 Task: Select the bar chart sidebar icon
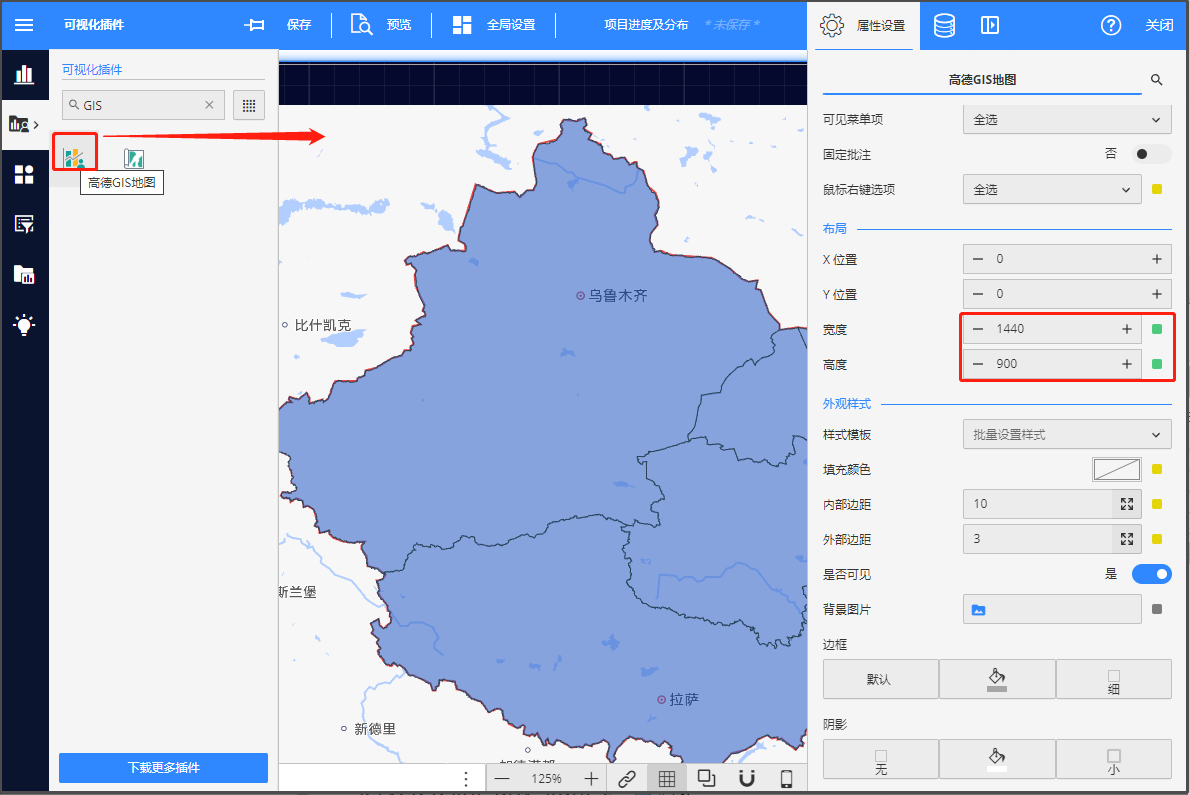[24, 74]
